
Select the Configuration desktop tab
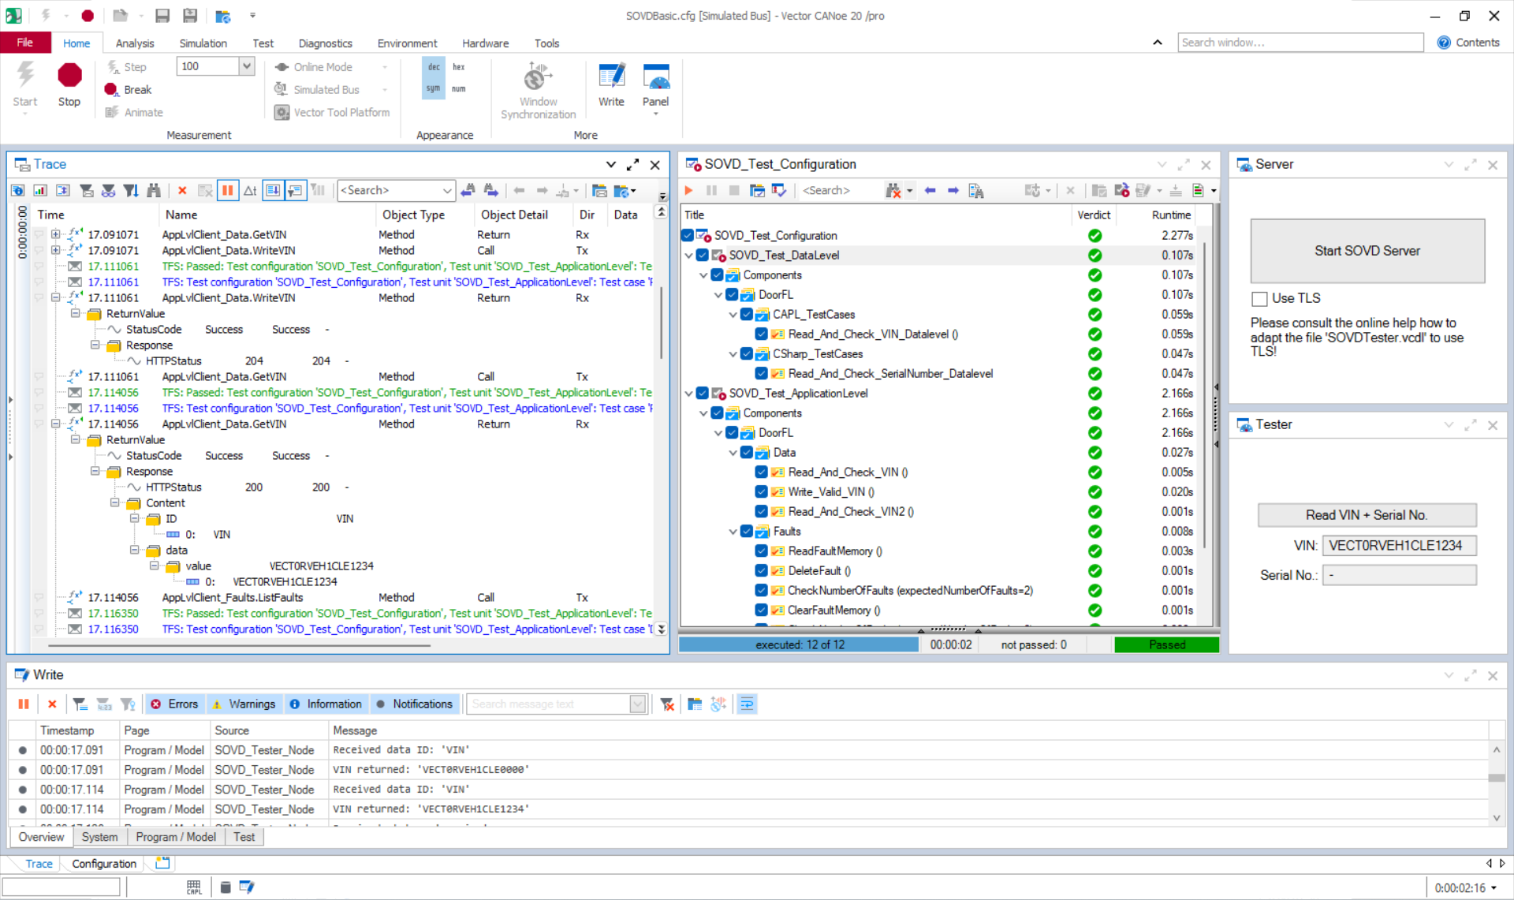click(x=104, y=864)
